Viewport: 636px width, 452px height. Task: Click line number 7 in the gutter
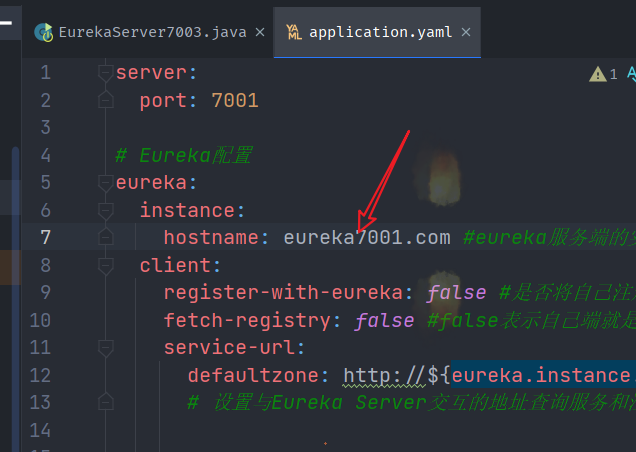click(x=45, y=238)
